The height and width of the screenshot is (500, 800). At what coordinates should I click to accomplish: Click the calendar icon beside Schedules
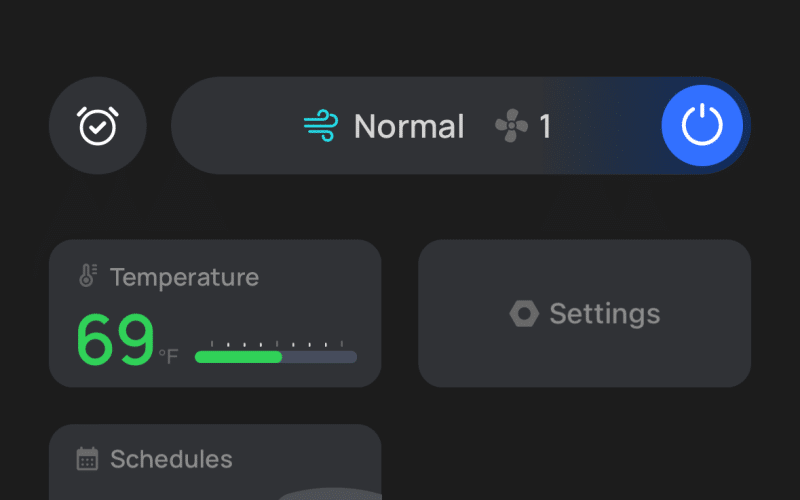pyautogui.click(x=87, y=459)
